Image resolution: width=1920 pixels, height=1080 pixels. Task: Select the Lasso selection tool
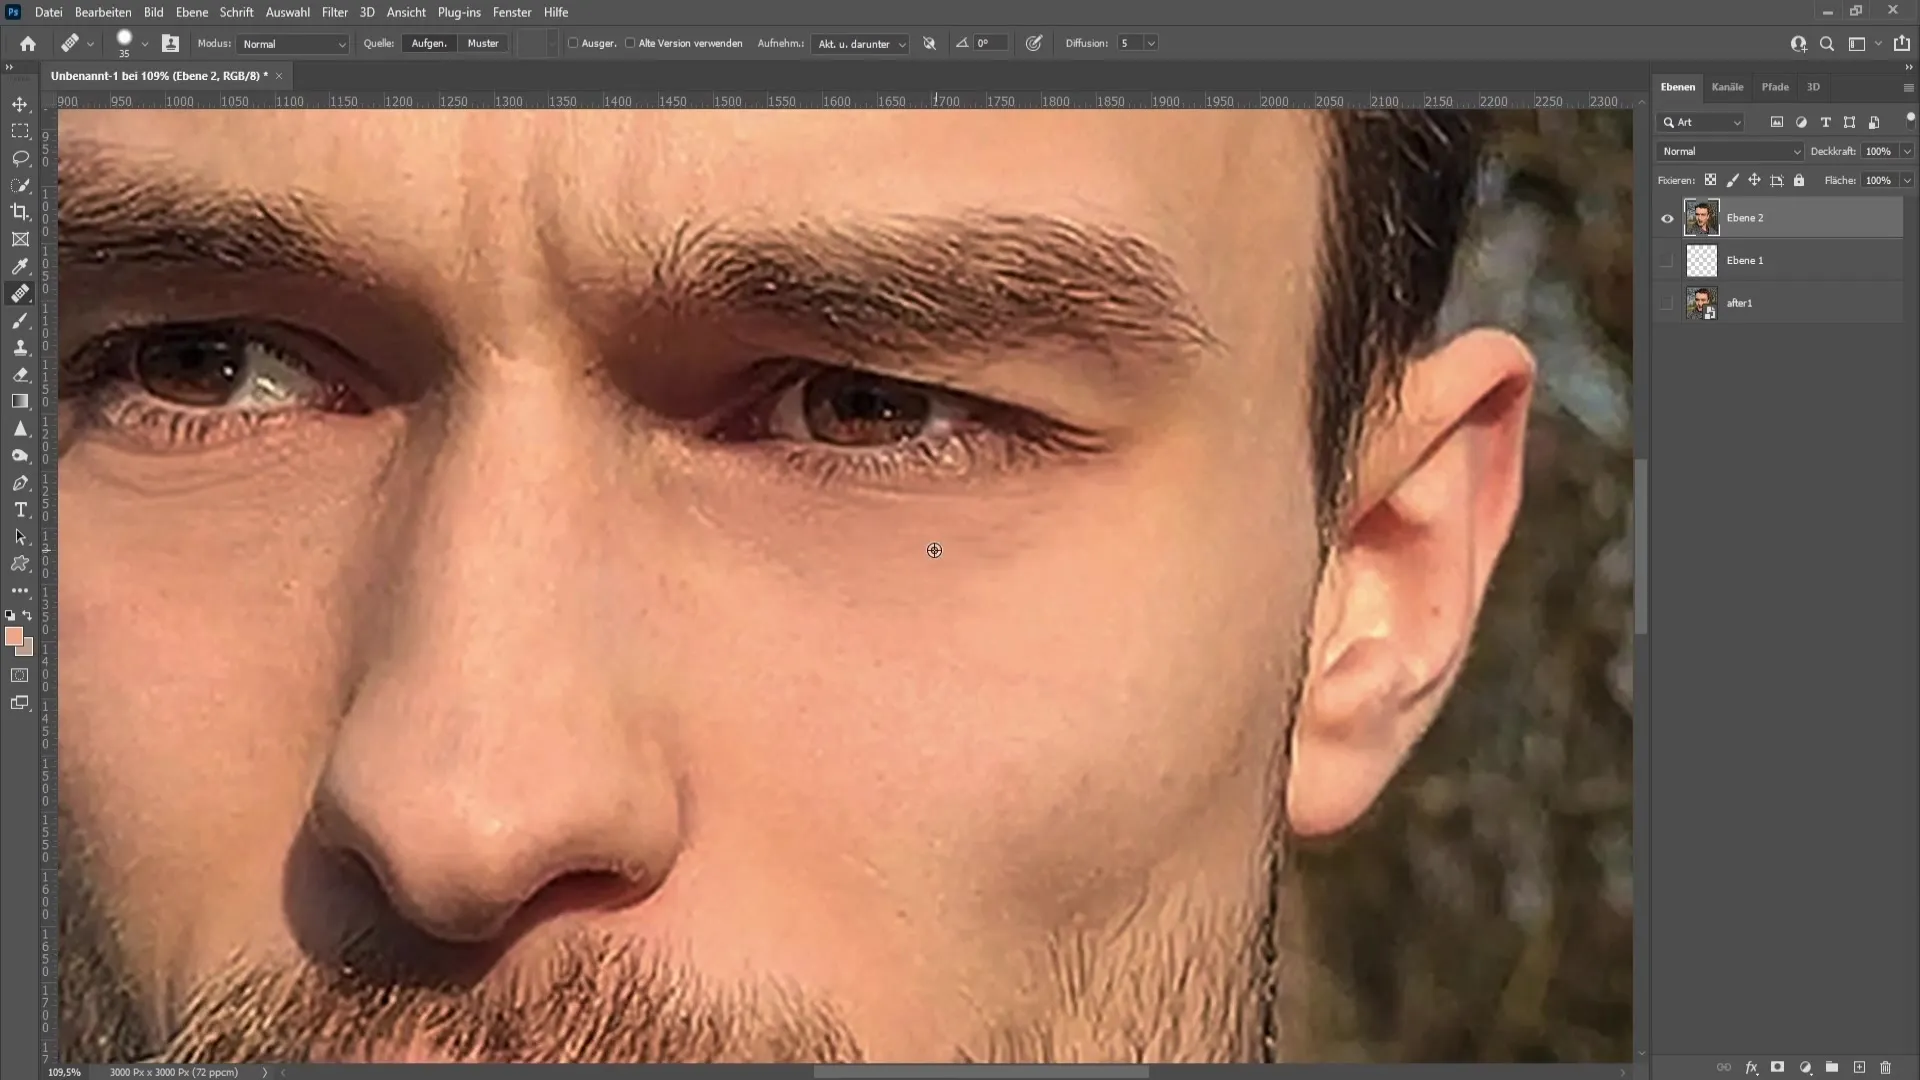(x=20, y=157)
